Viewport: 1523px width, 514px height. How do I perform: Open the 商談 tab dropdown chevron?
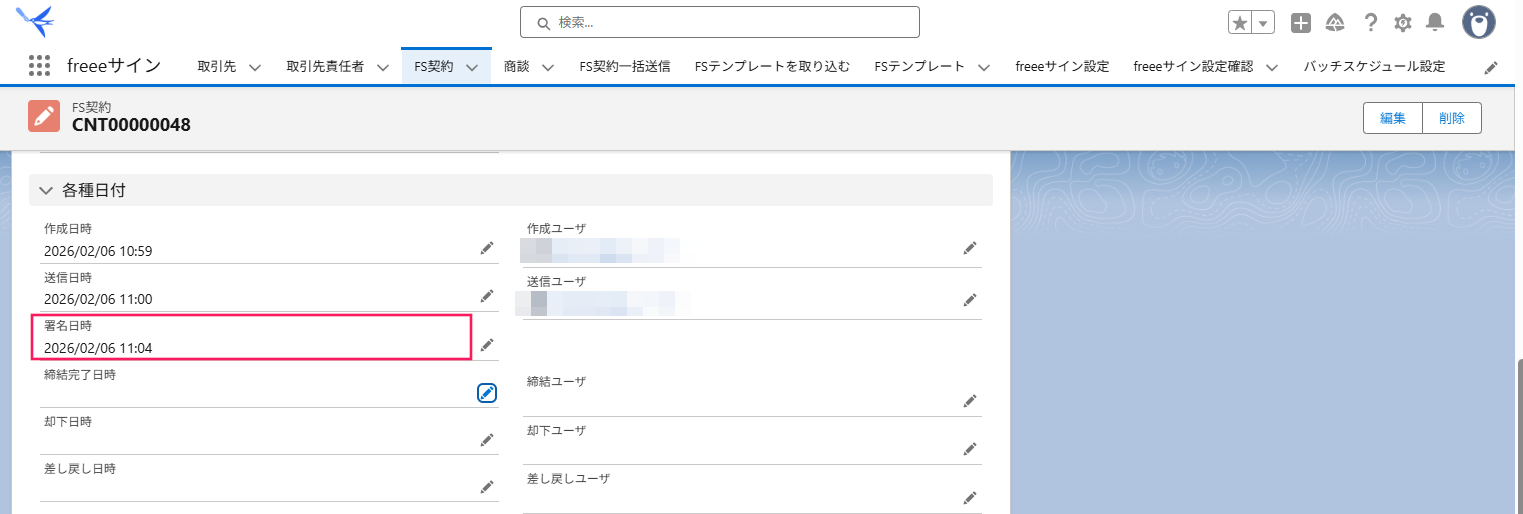pyautogui.click(x=548, y=67)
